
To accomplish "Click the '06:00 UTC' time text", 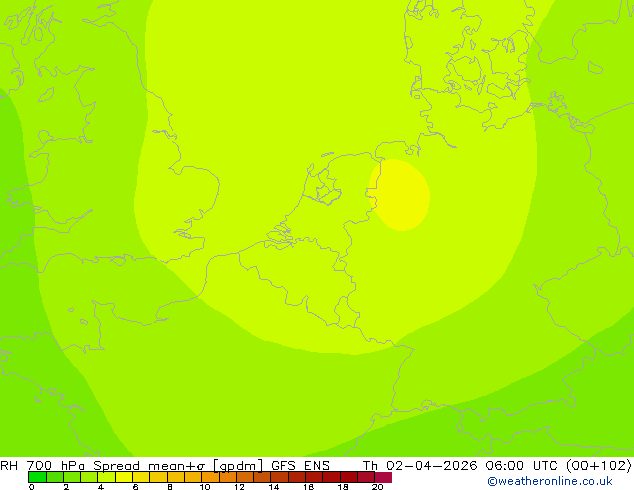I will tap(522, 465).
